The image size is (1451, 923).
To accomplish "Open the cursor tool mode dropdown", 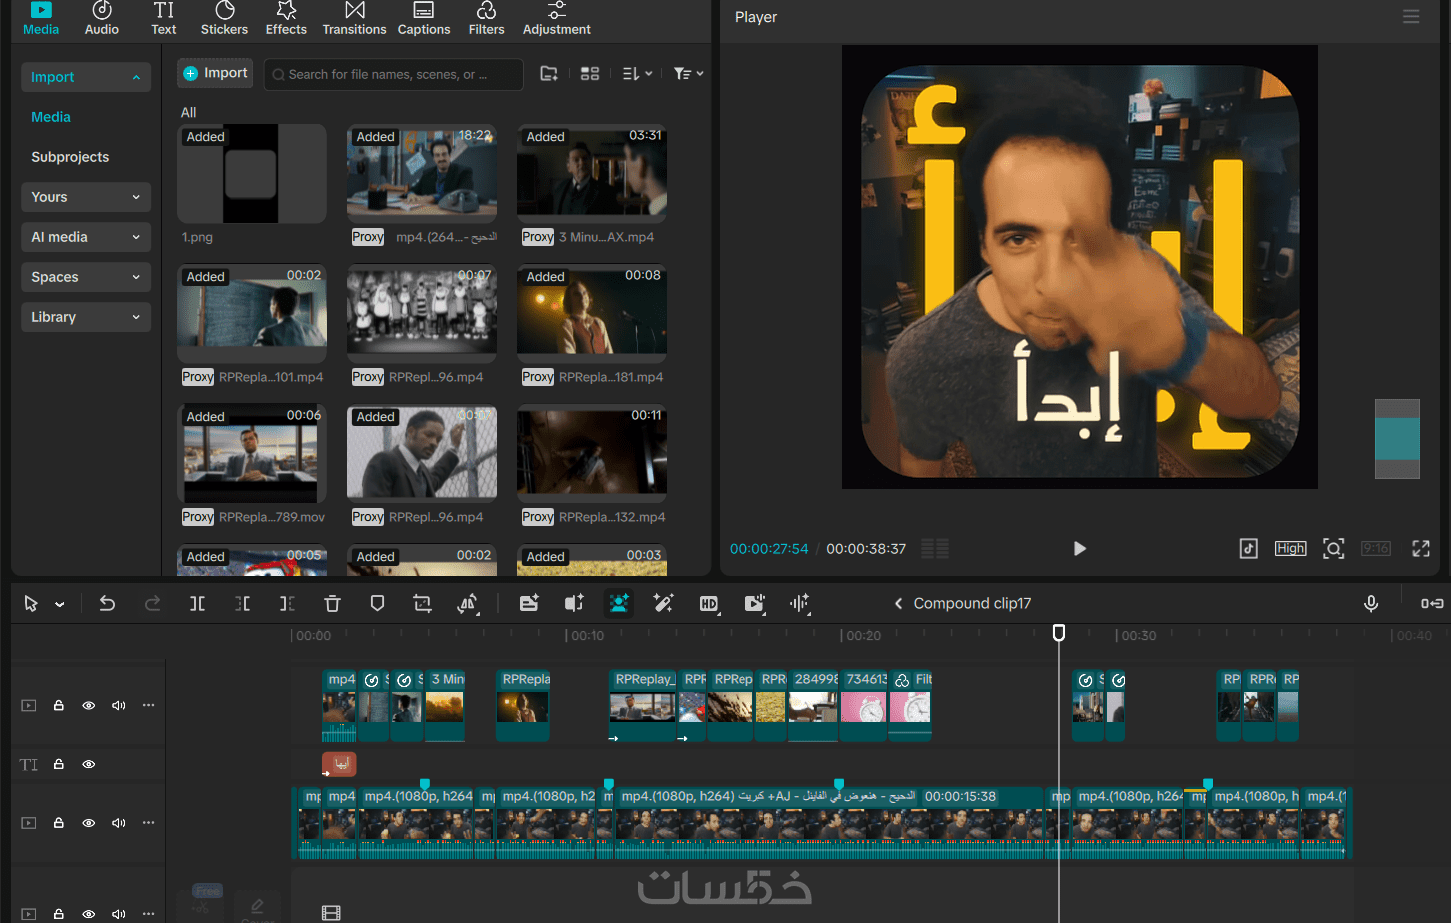I will click(60, 604).
